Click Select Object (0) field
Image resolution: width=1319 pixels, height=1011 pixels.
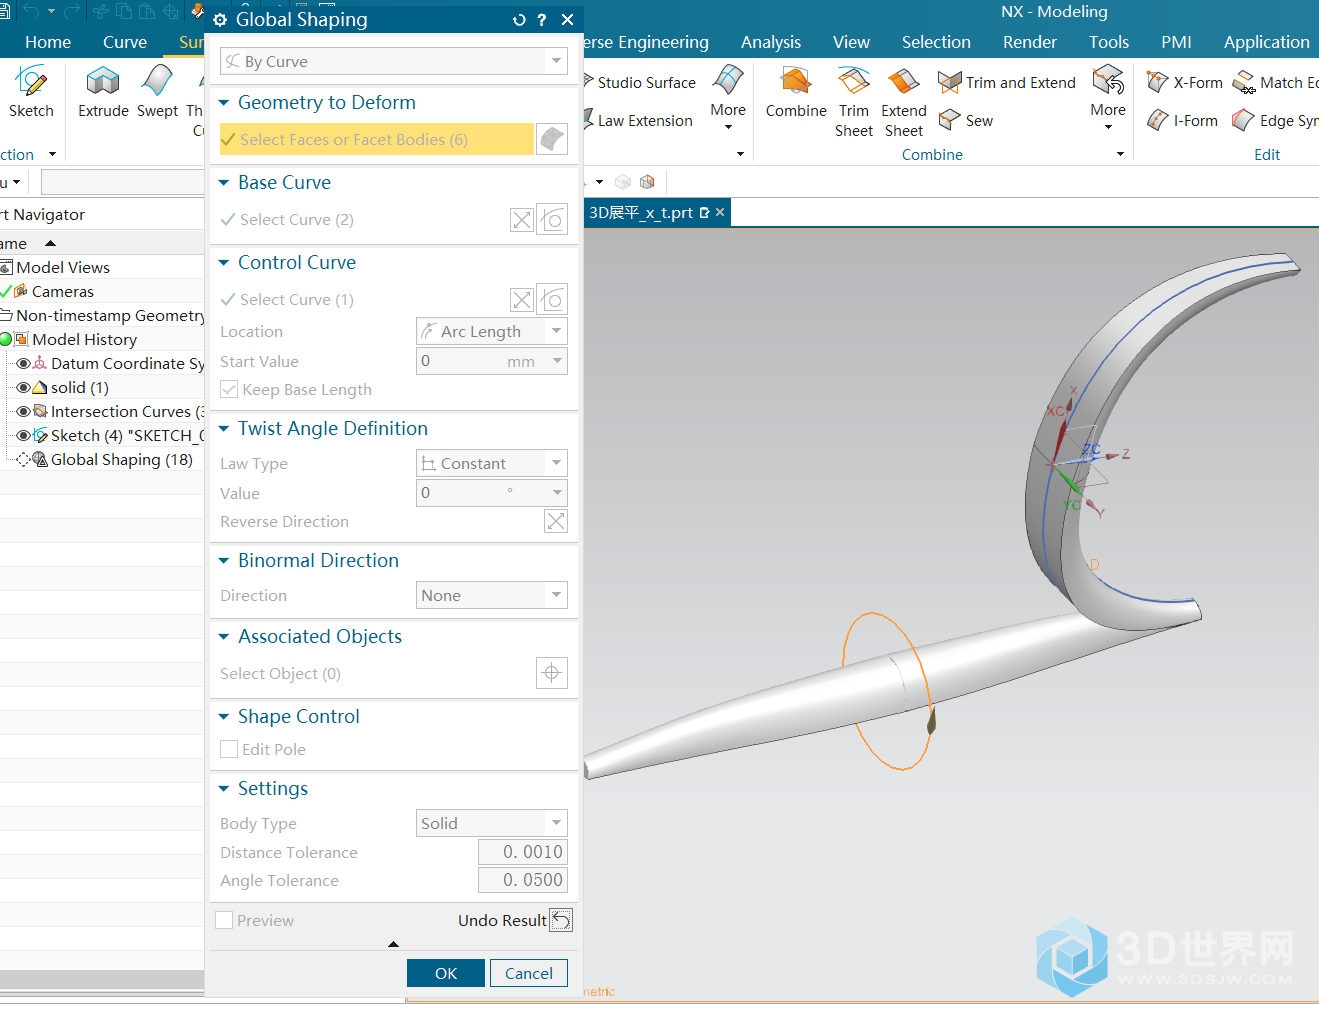[x=280, y=673]
